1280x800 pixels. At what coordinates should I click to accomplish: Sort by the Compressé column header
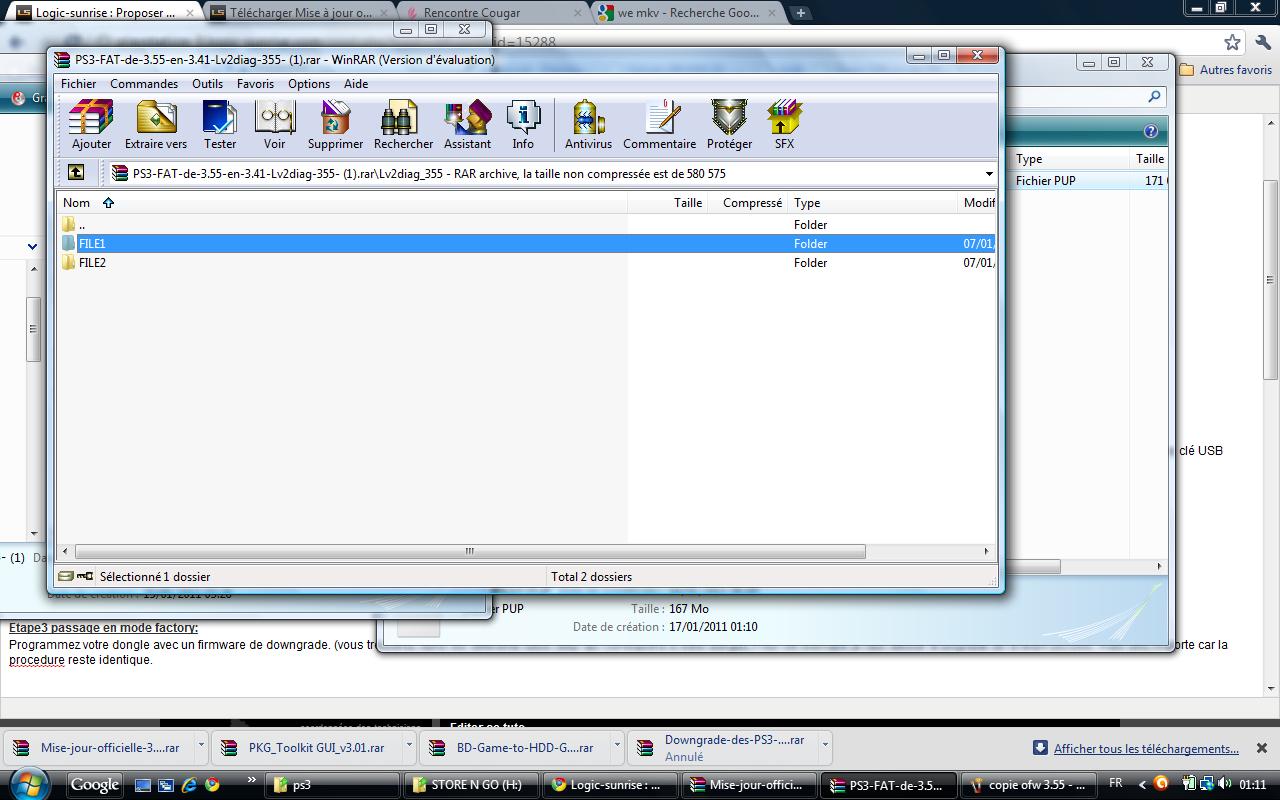coord(749,203)
